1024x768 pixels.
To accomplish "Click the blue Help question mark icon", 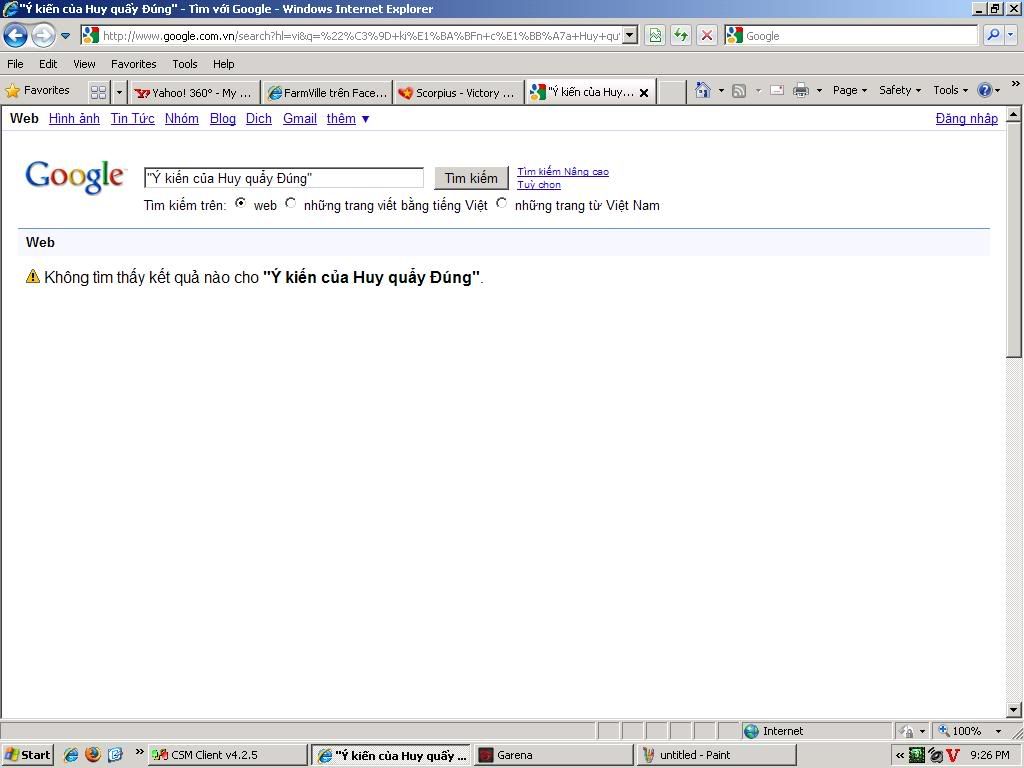I will (985, 91).
